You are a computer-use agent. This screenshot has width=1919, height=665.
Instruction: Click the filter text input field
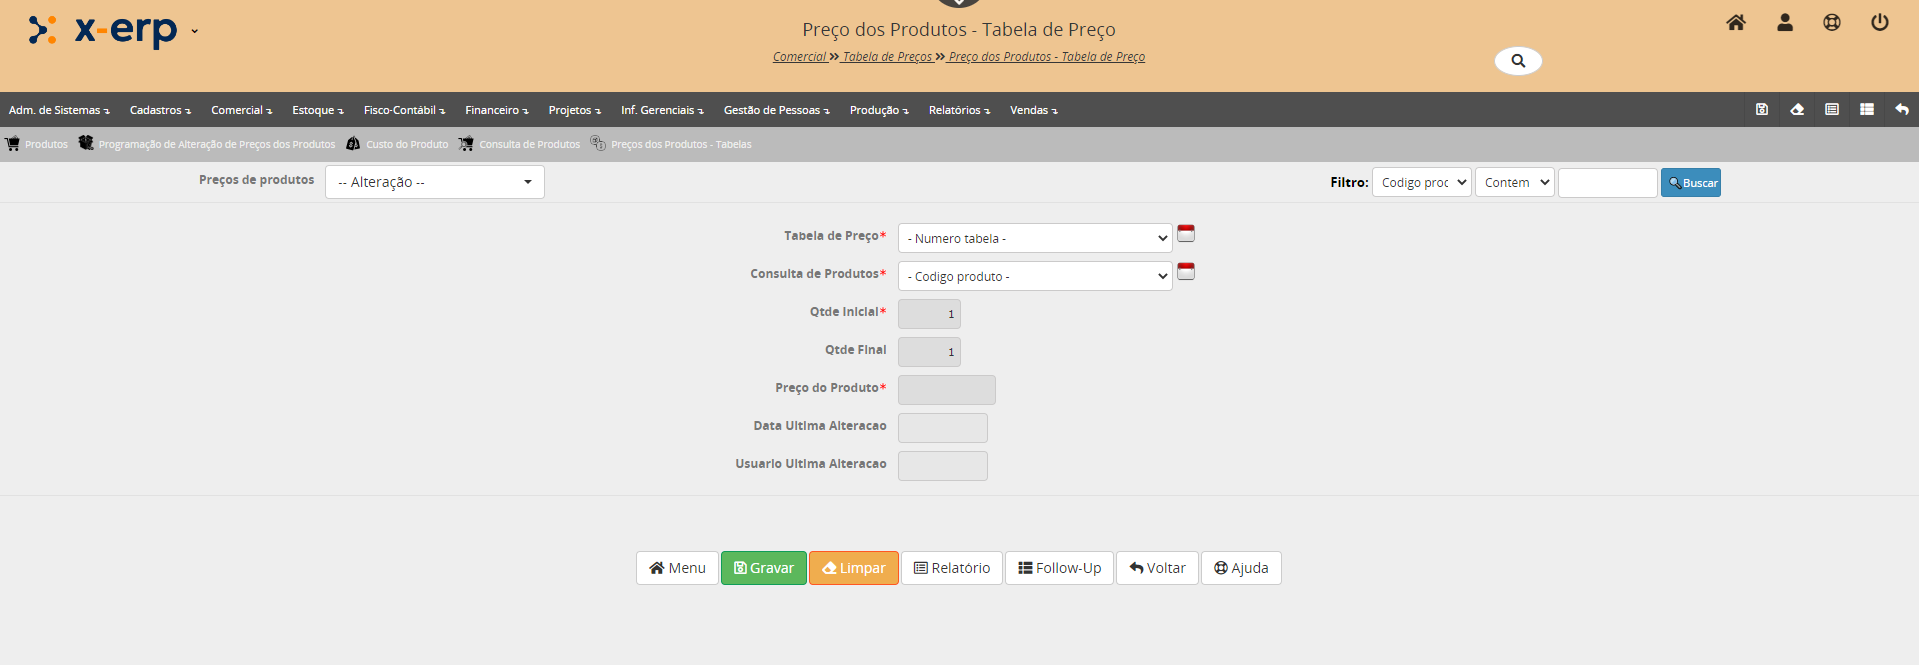click(x=1607, y=182)
